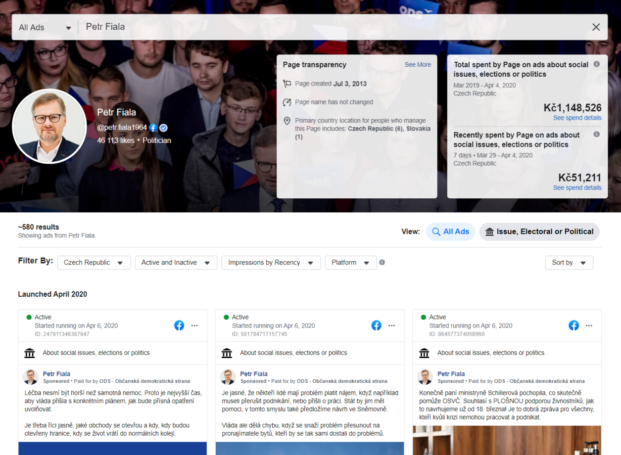Open Petr Fiala name link on the nájem ad
The height and width of the screenshot is (455, 621).
[253, 374]
